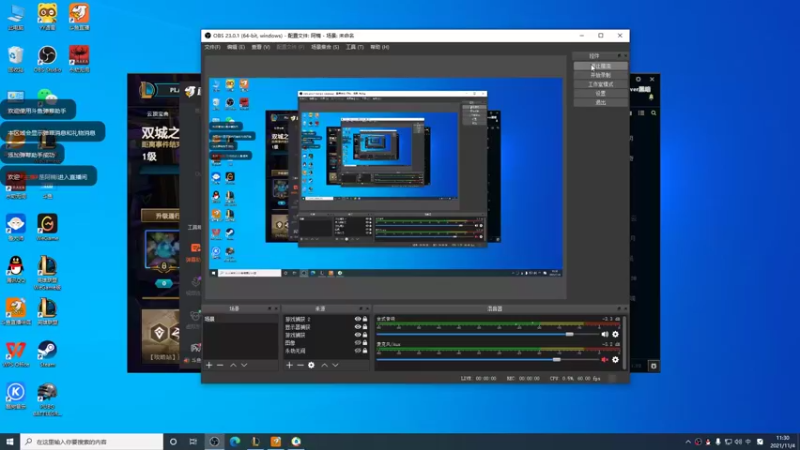This screenshot has width=800, height=450.
Task: Launch QQ from the desktop
Action: (16, 269)
